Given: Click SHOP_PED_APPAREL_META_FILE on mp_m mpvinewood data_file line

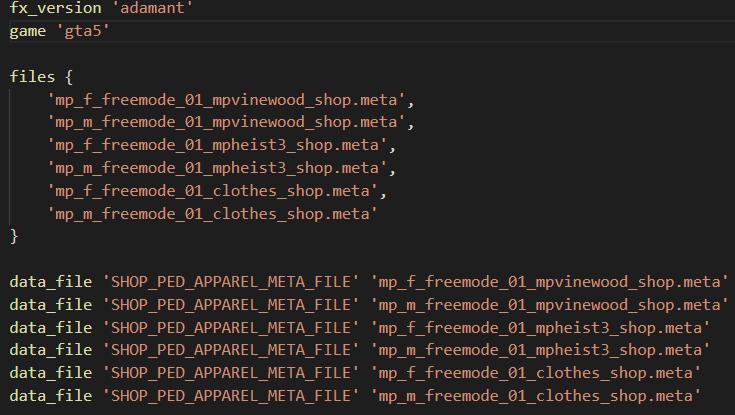Looking at the screenshot, I should (231, 305).
